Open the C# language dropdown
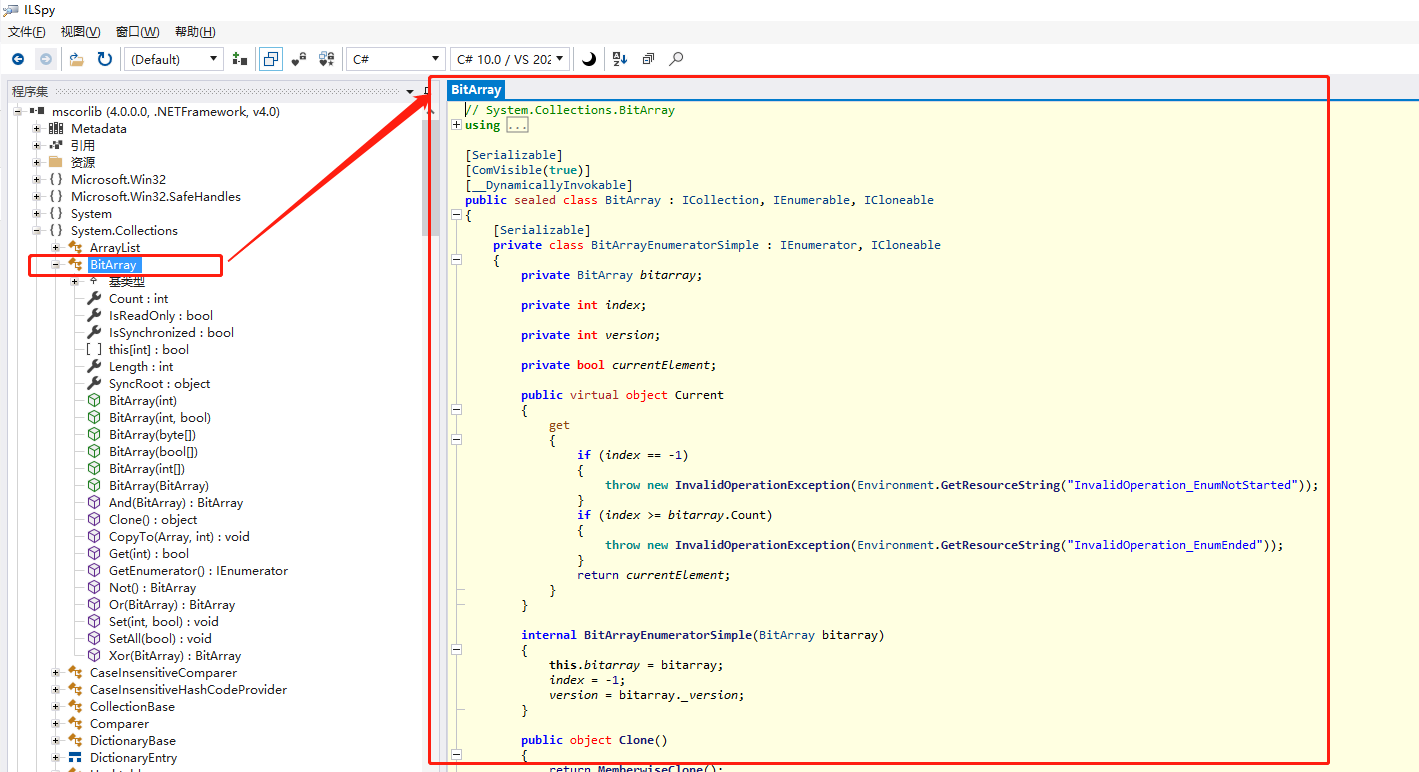1419x772 pixels. pyautogui.click(x=395, y=59)
